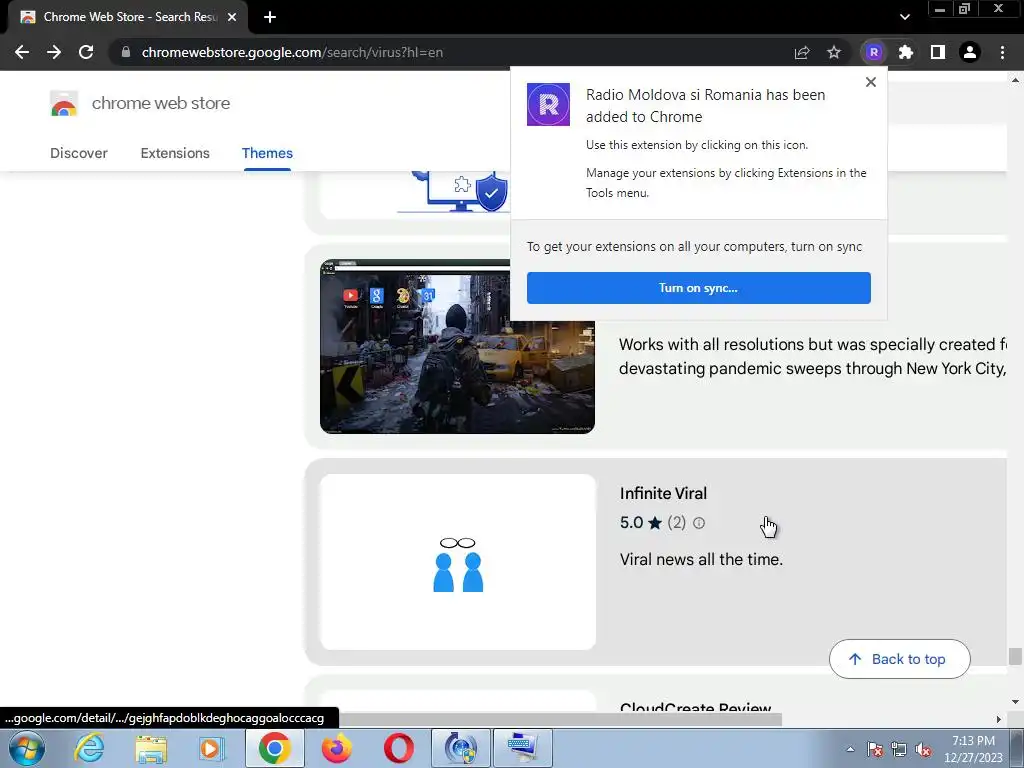1024x768 pixels.
Task: Click the scroll up arrow
Action: pos(1015,80)
